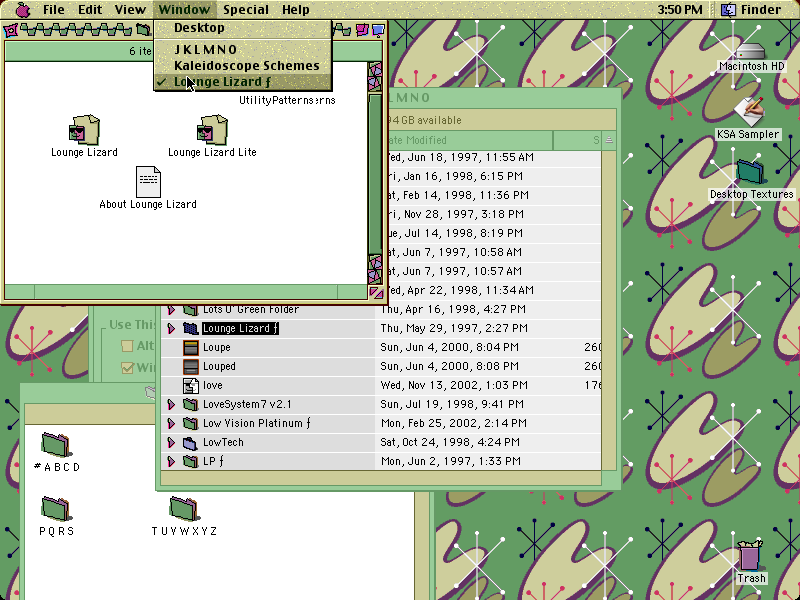Select the # A B C D folder icon

point(56,445)
